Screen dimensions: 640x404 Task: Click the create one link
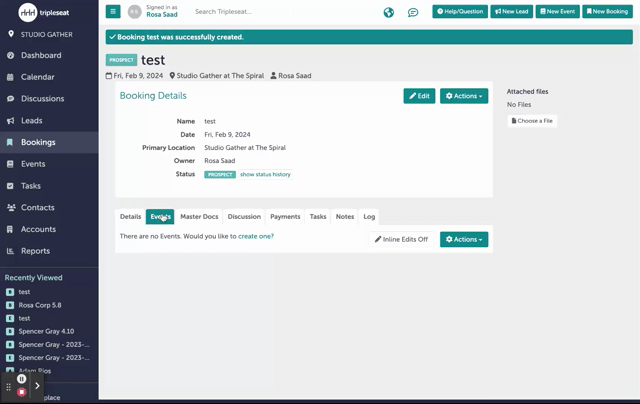[x=256, y=236]
